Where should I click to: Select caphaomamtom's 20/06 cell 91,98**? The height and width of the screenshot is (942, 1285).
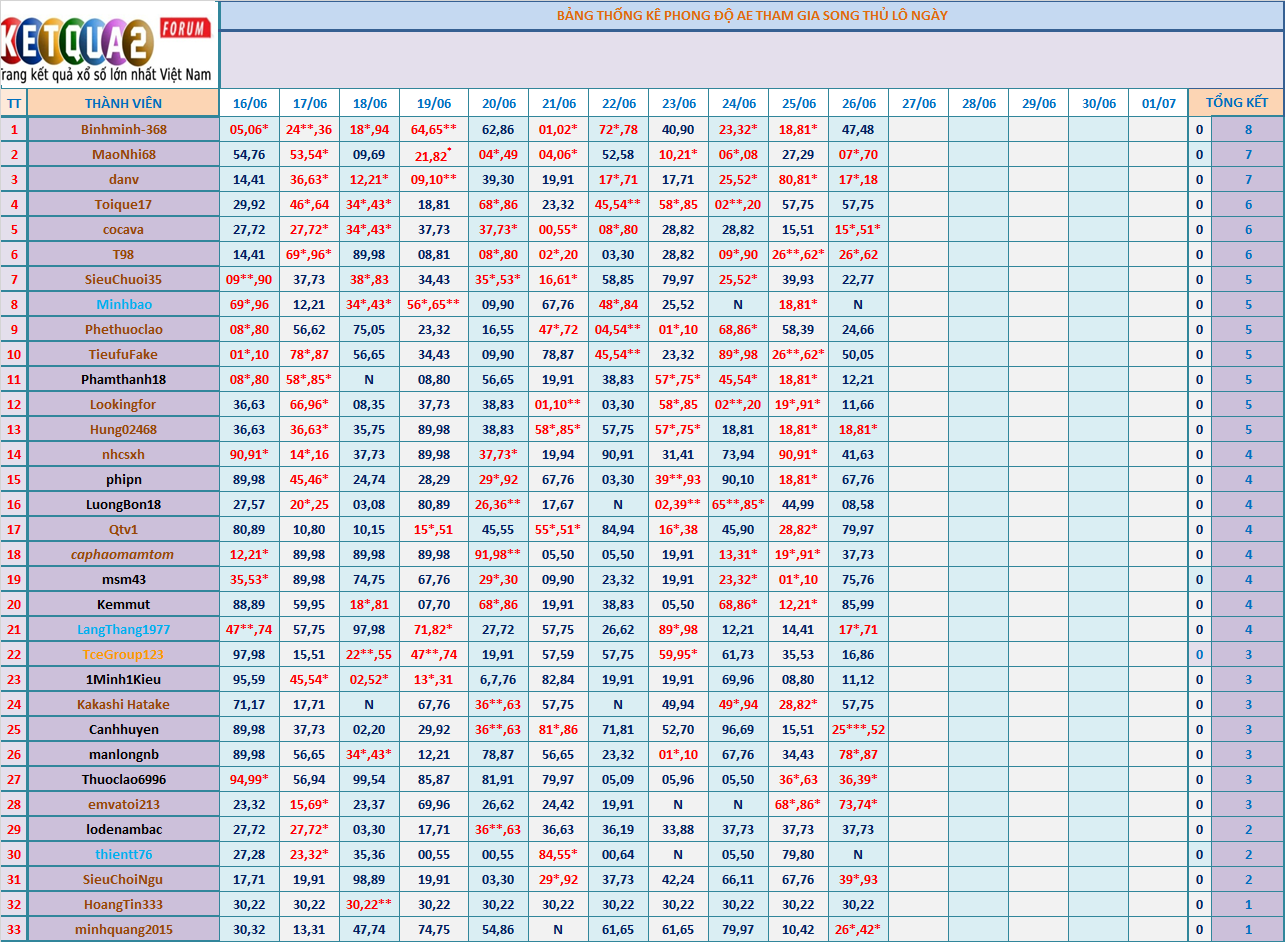pyautogui.click(x=498, y=554)
